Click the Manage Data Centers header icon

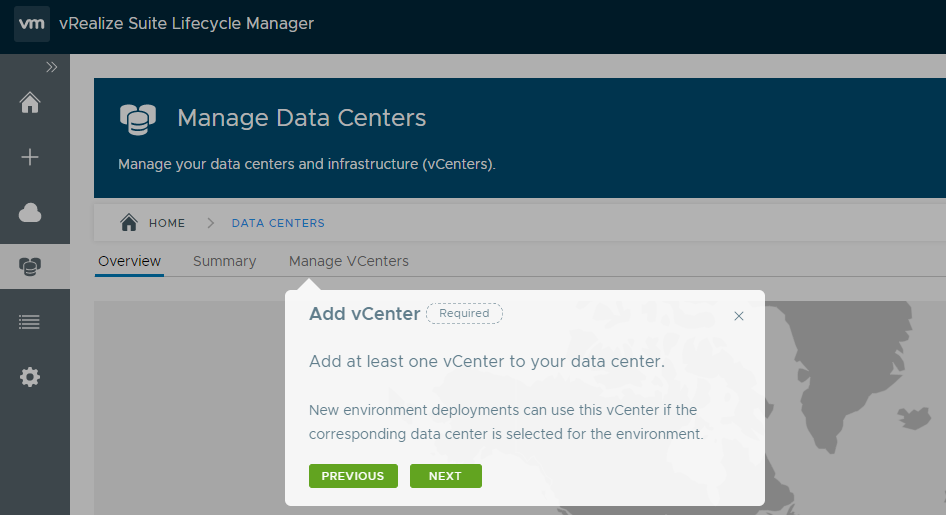click(x=138, y=119)
